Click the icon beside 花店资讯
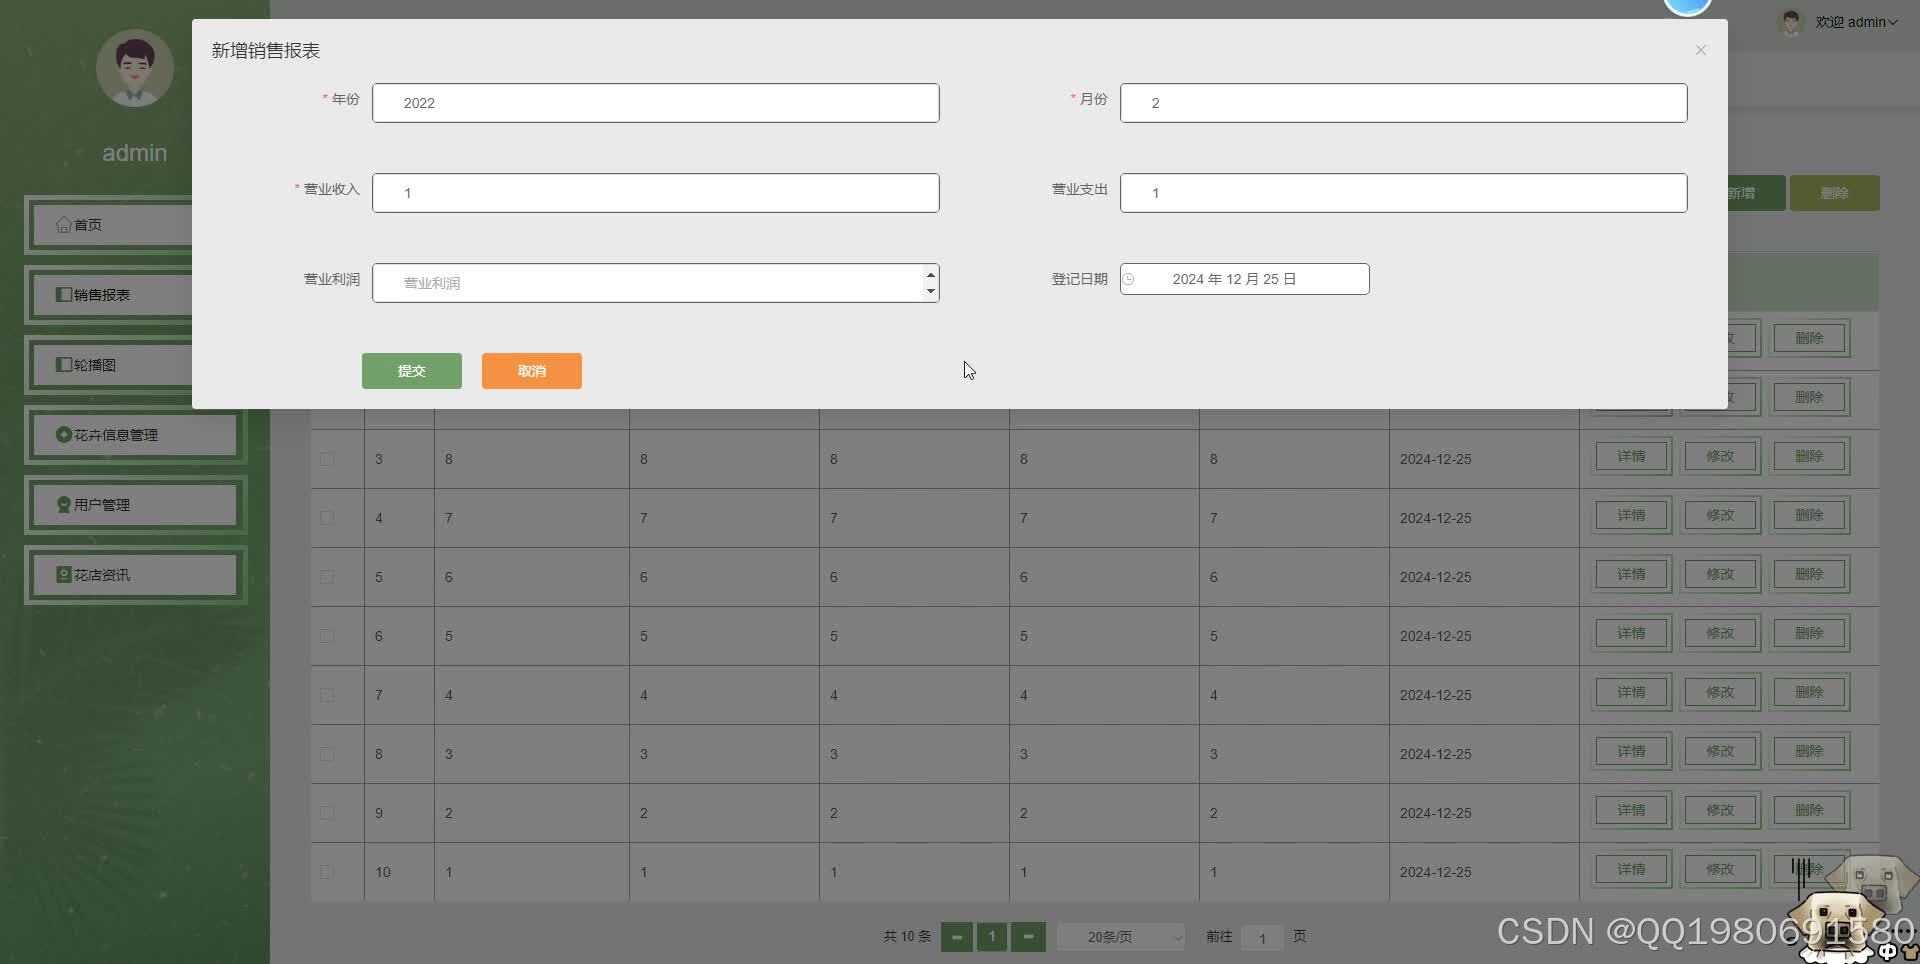Image resolution: width=1920 pixels, height=964 pixels. click(x=63, y=575)
